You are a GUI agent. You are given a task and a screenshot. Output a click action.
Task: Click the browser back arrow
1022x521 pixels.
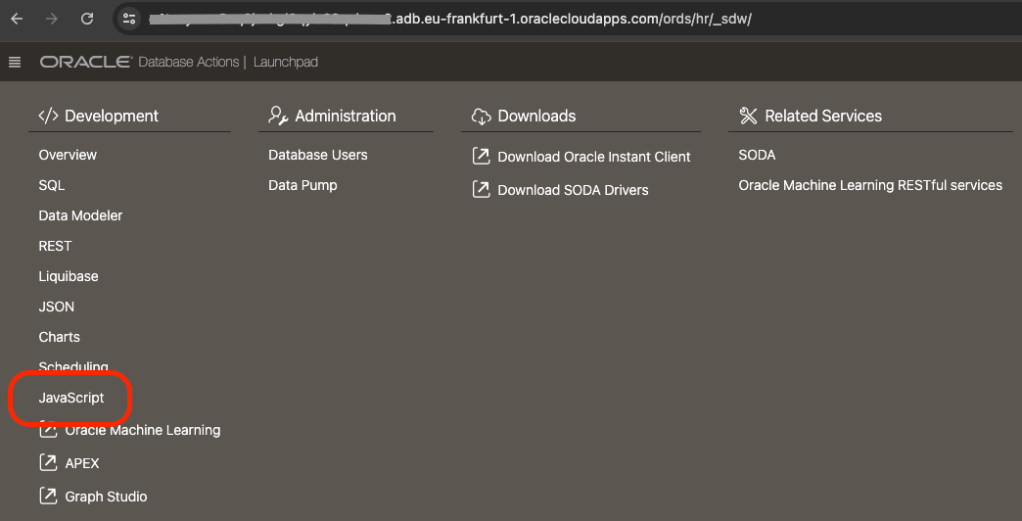point(16,19)
